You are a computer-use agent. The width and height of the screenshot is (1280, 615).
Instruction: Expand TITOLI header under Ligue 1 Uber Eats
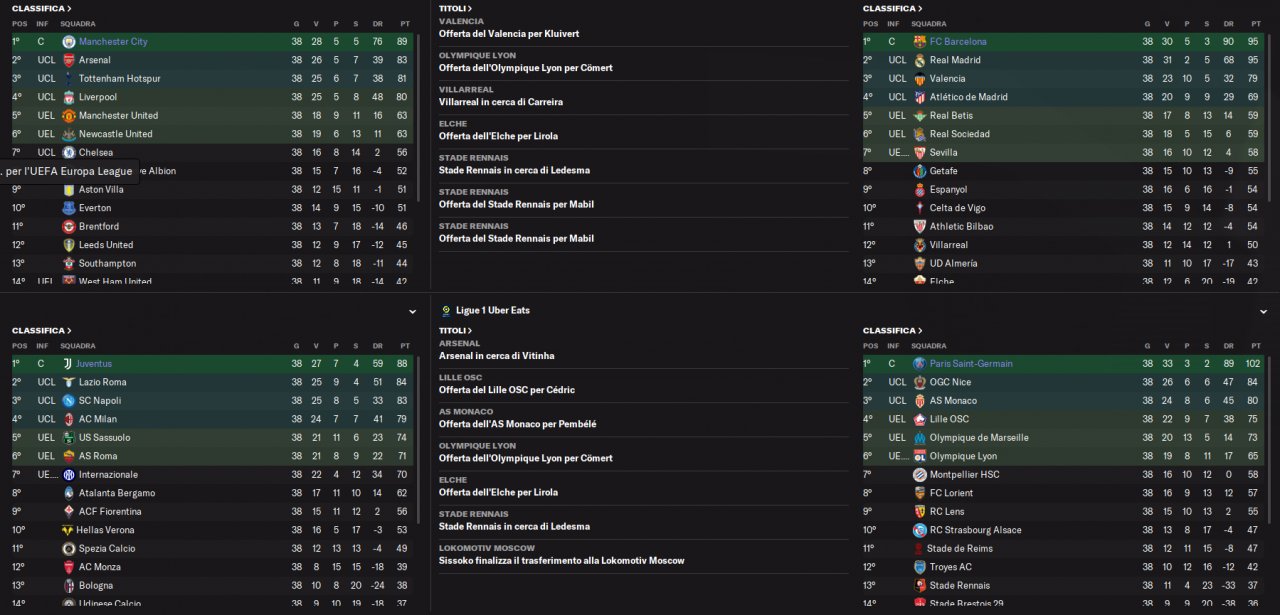456,330
